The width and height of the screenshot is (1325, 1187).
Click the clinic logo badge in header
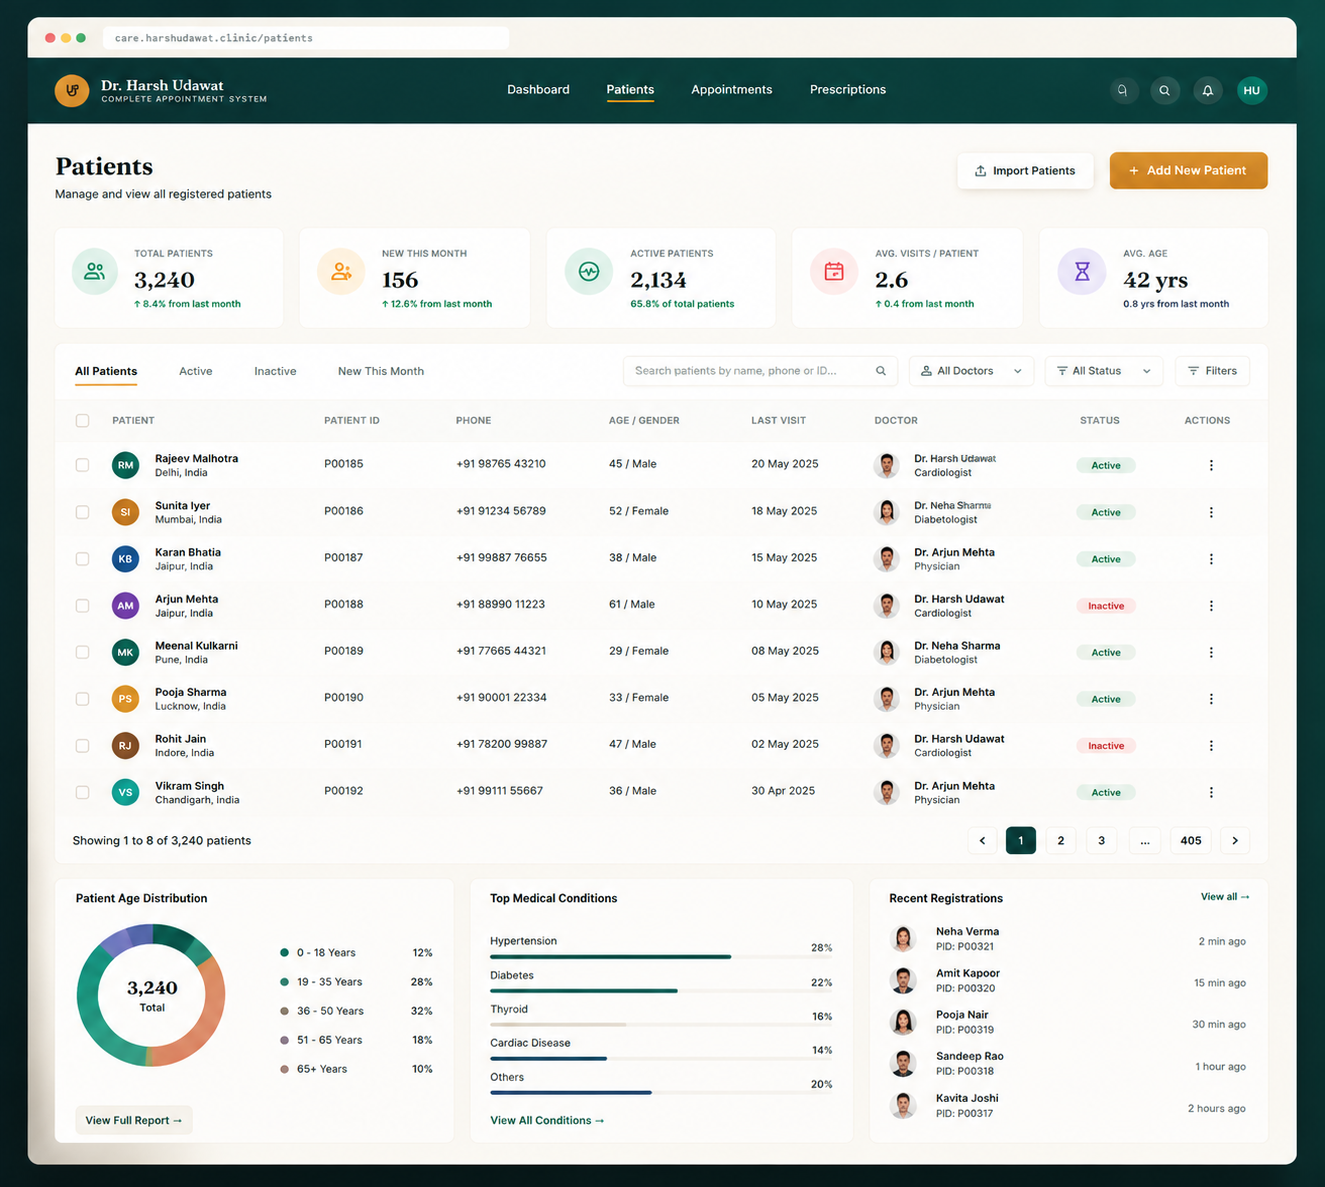pos(72,90)
